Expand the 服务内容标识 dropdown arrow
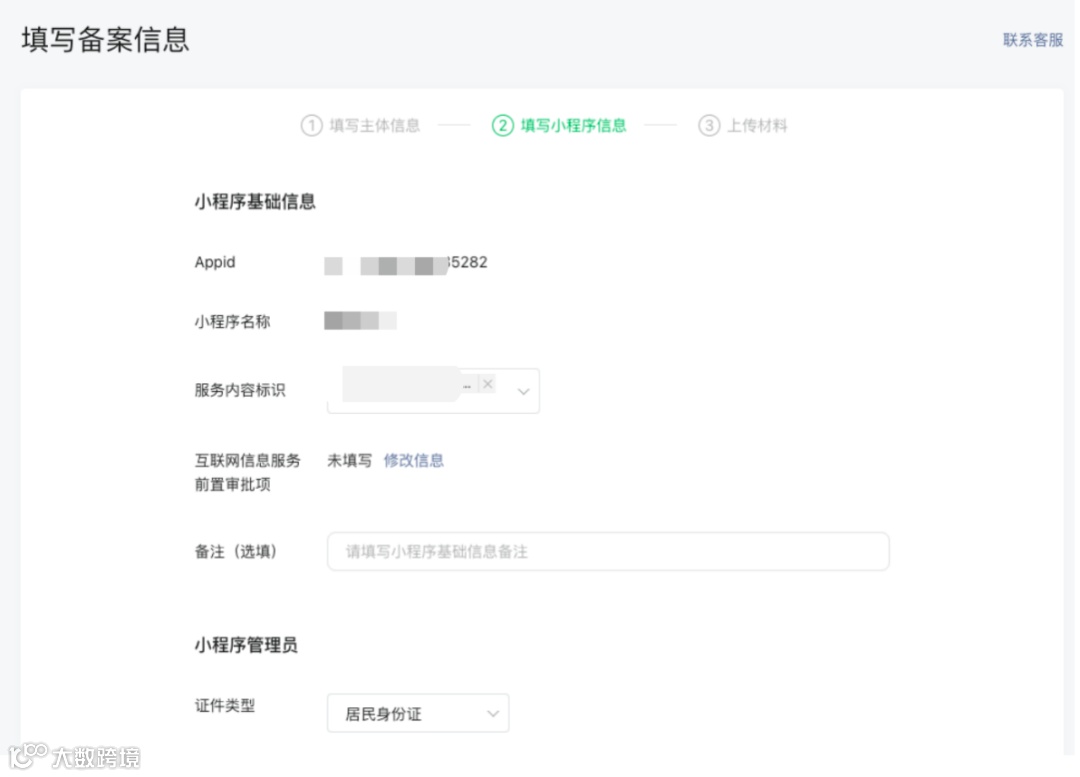The image size is (1080, 777). click(x=523, y=392)
